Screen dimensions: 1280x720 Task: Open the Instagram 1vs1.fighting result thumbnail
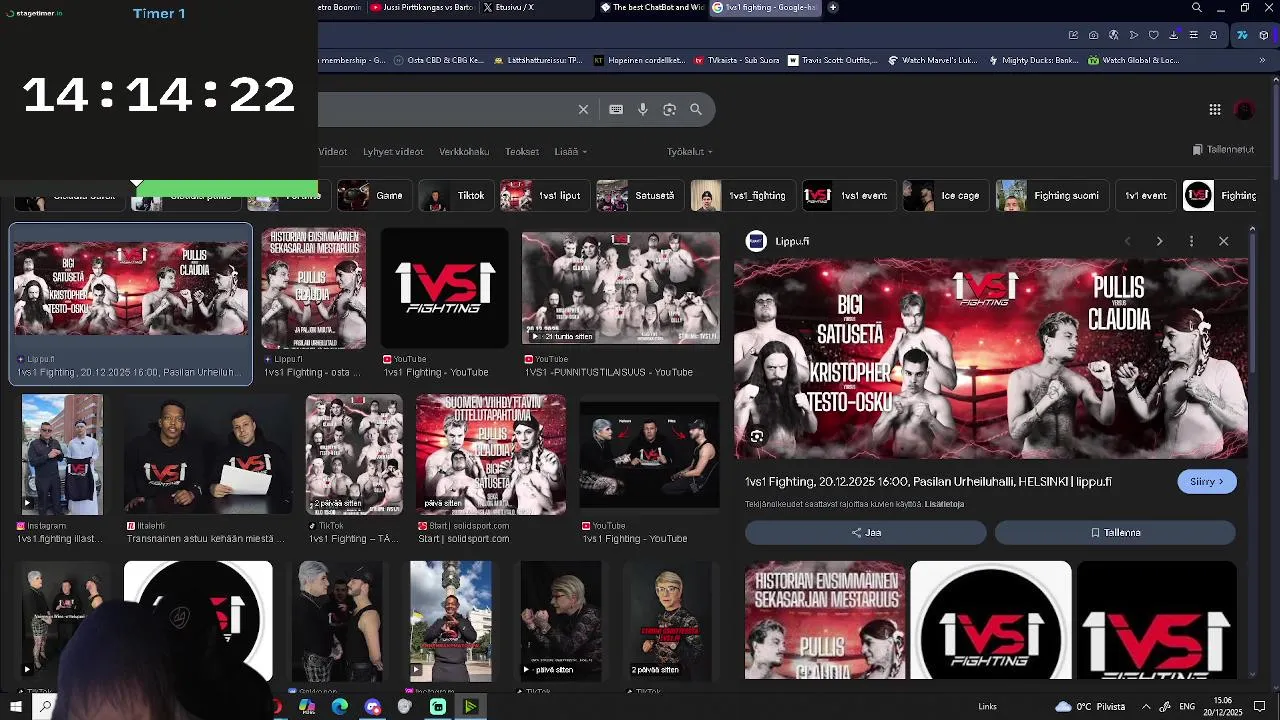pyautogui.click(x=62, y=454)
